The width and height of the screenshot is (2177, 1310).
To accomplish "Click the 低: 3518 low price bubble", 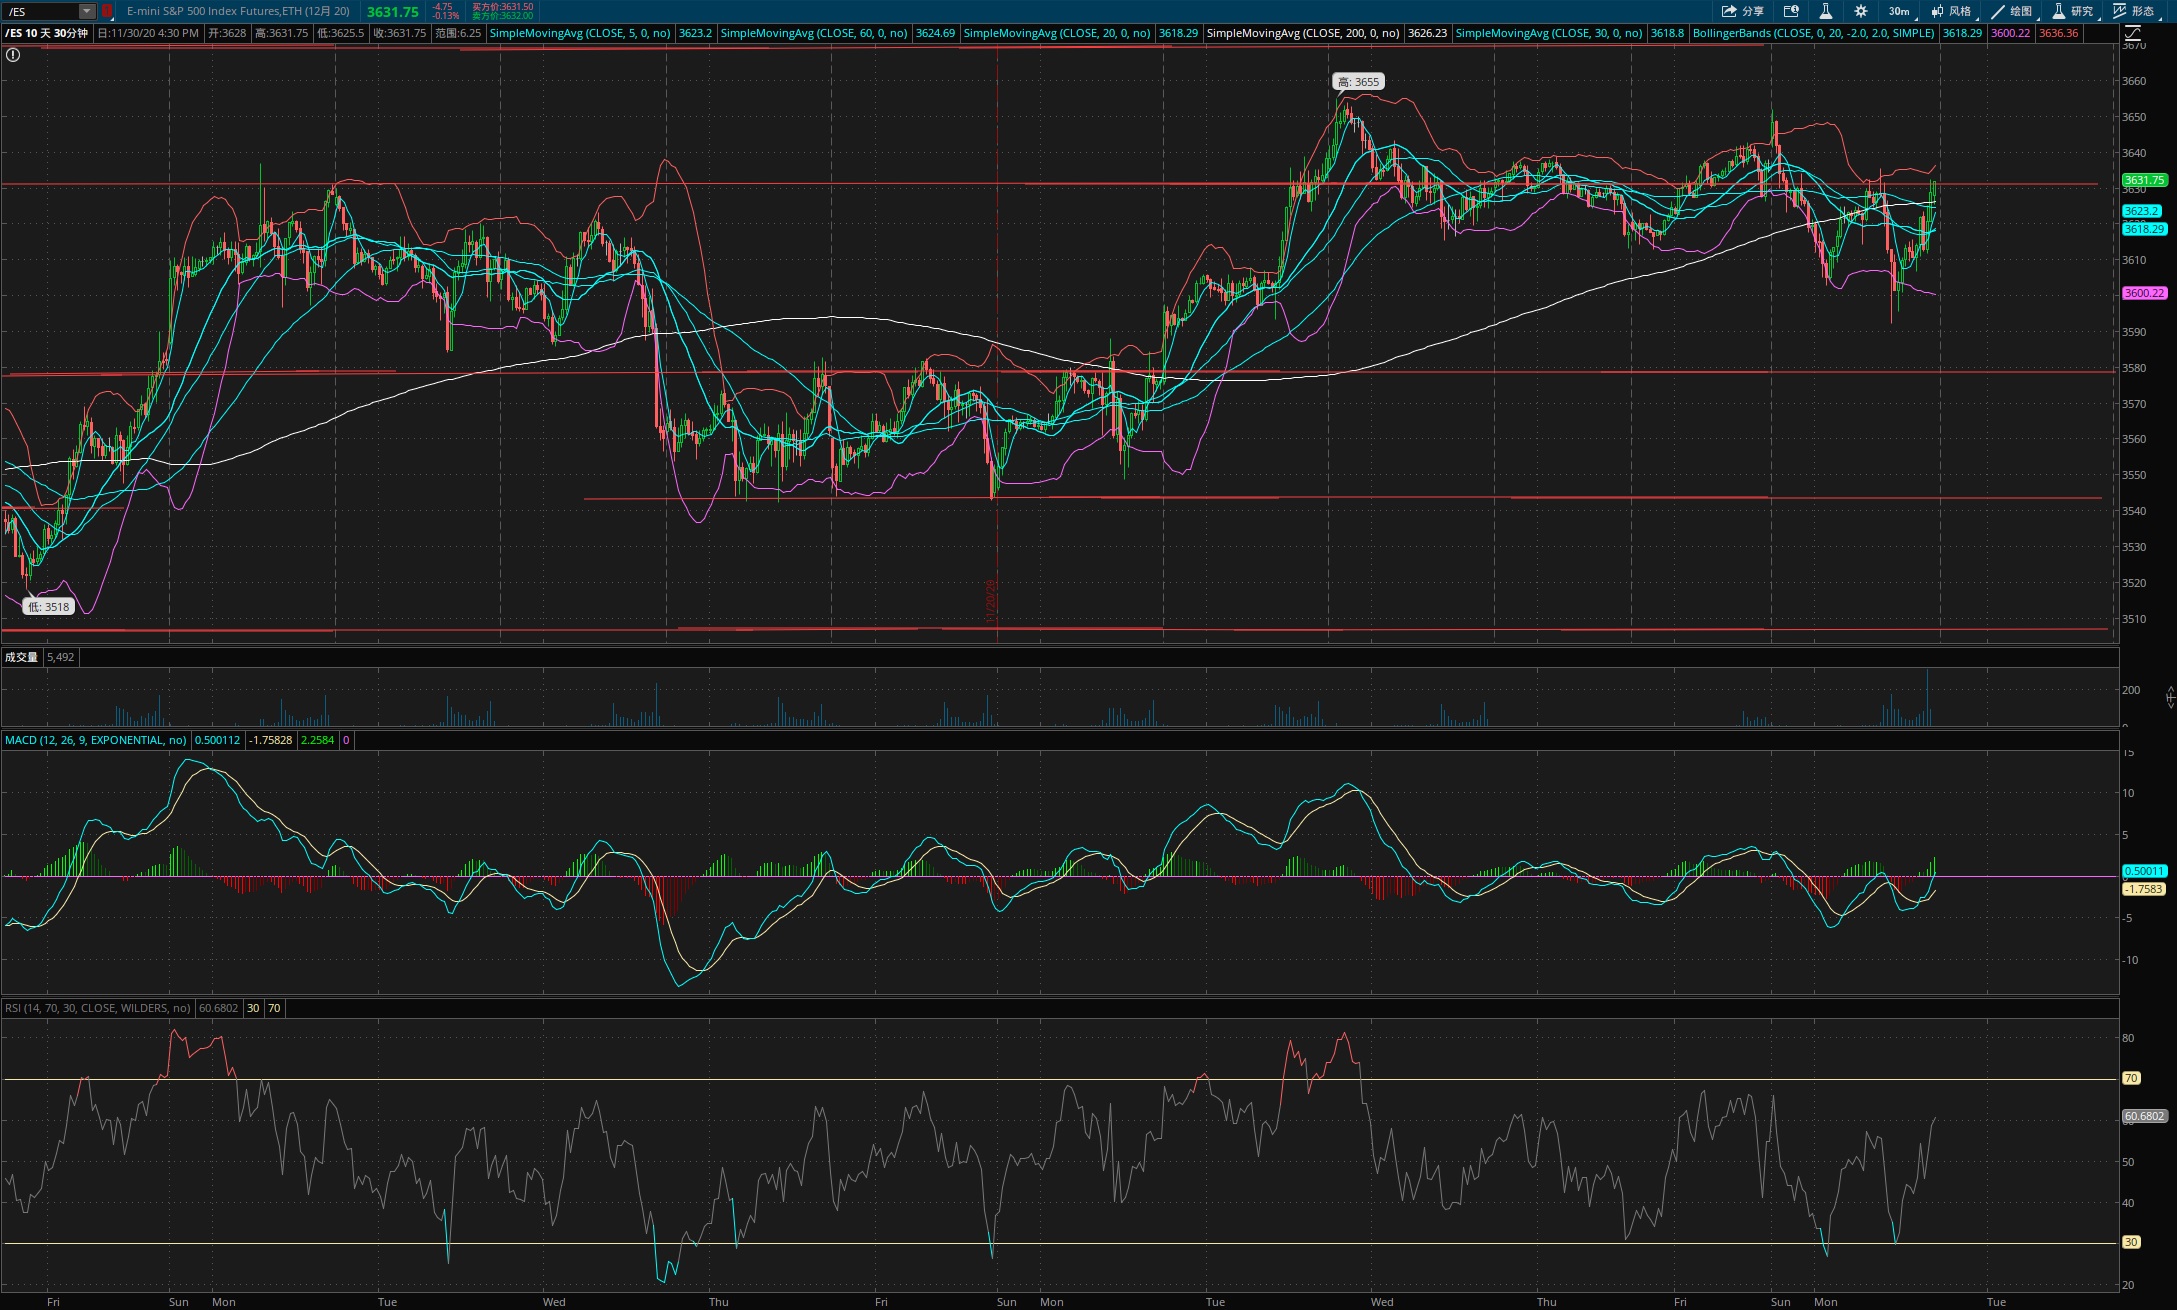I will pos(49,606).
